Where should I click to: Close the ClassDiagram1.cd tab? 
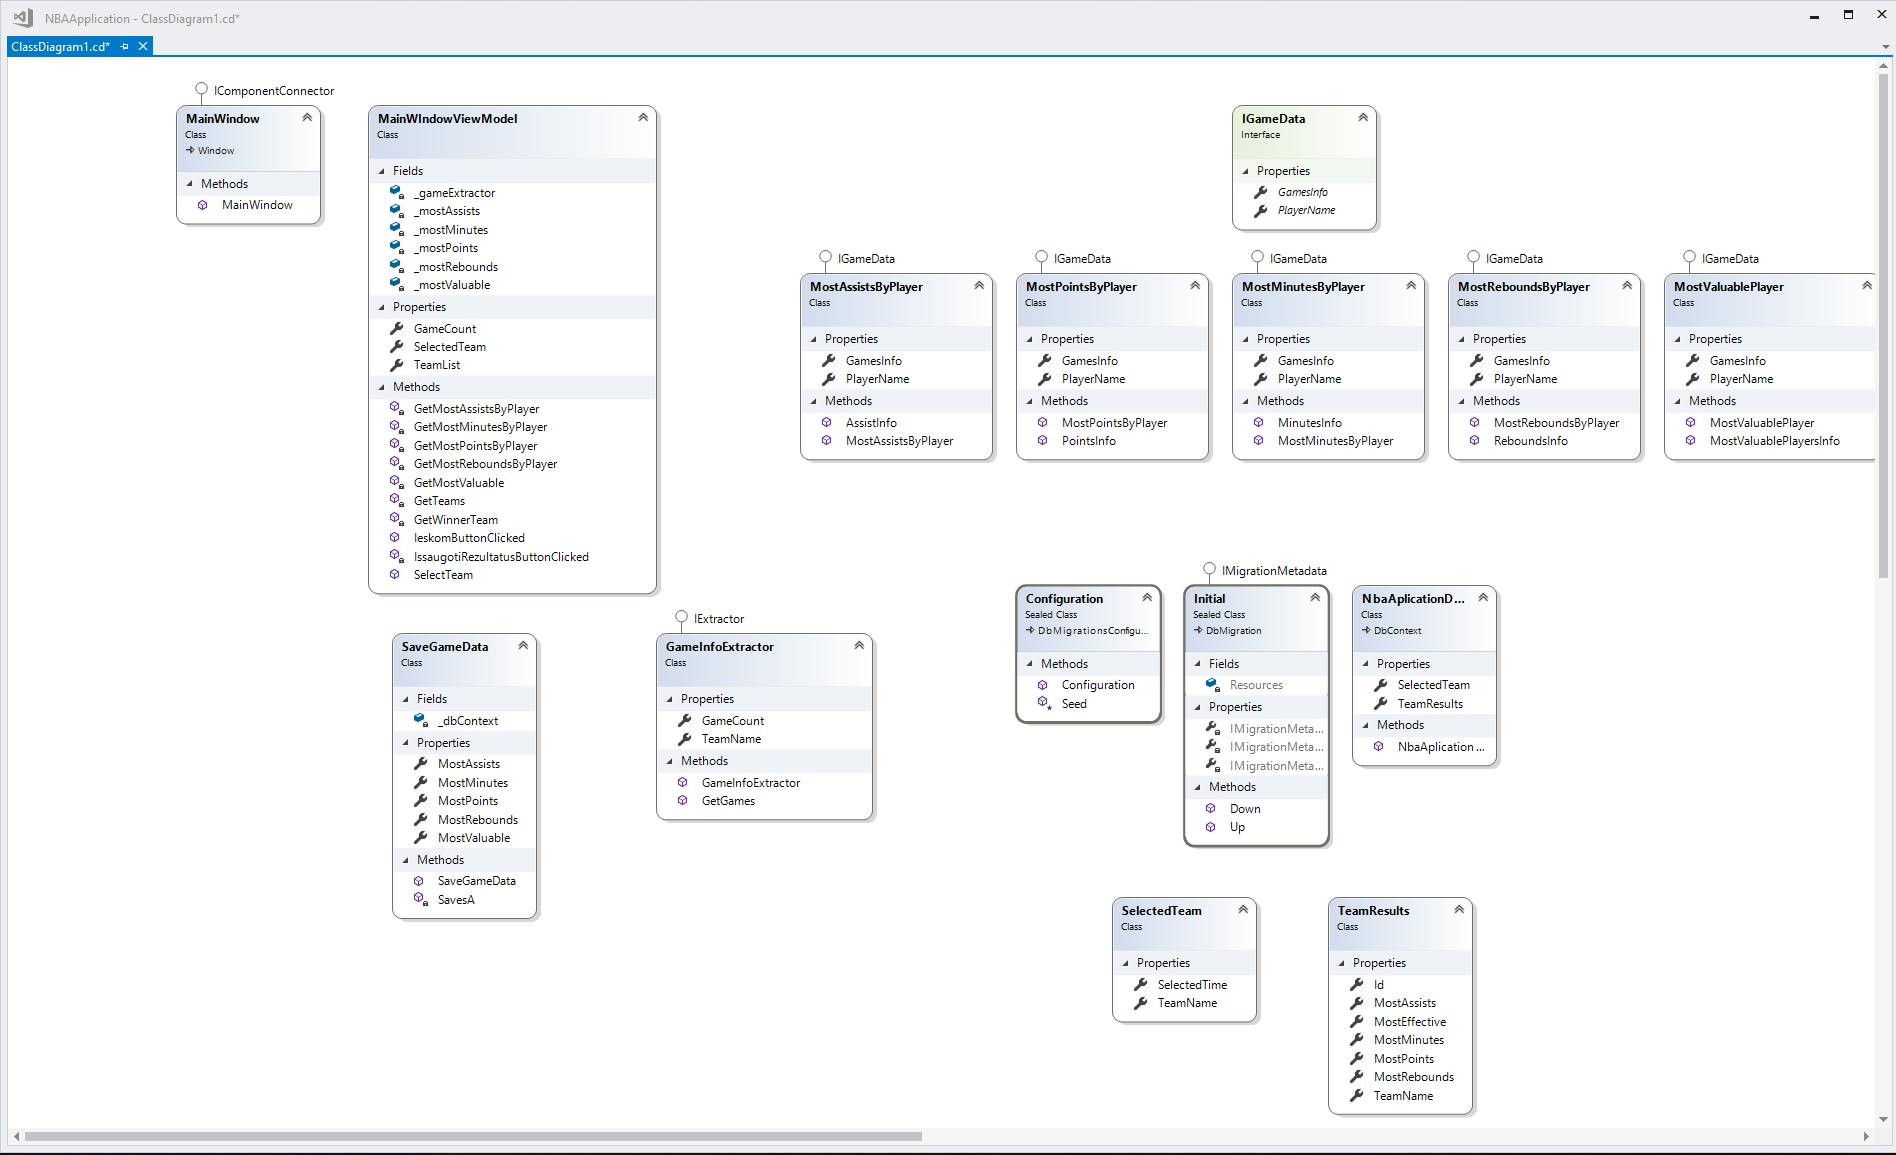[x=143, y=47]
